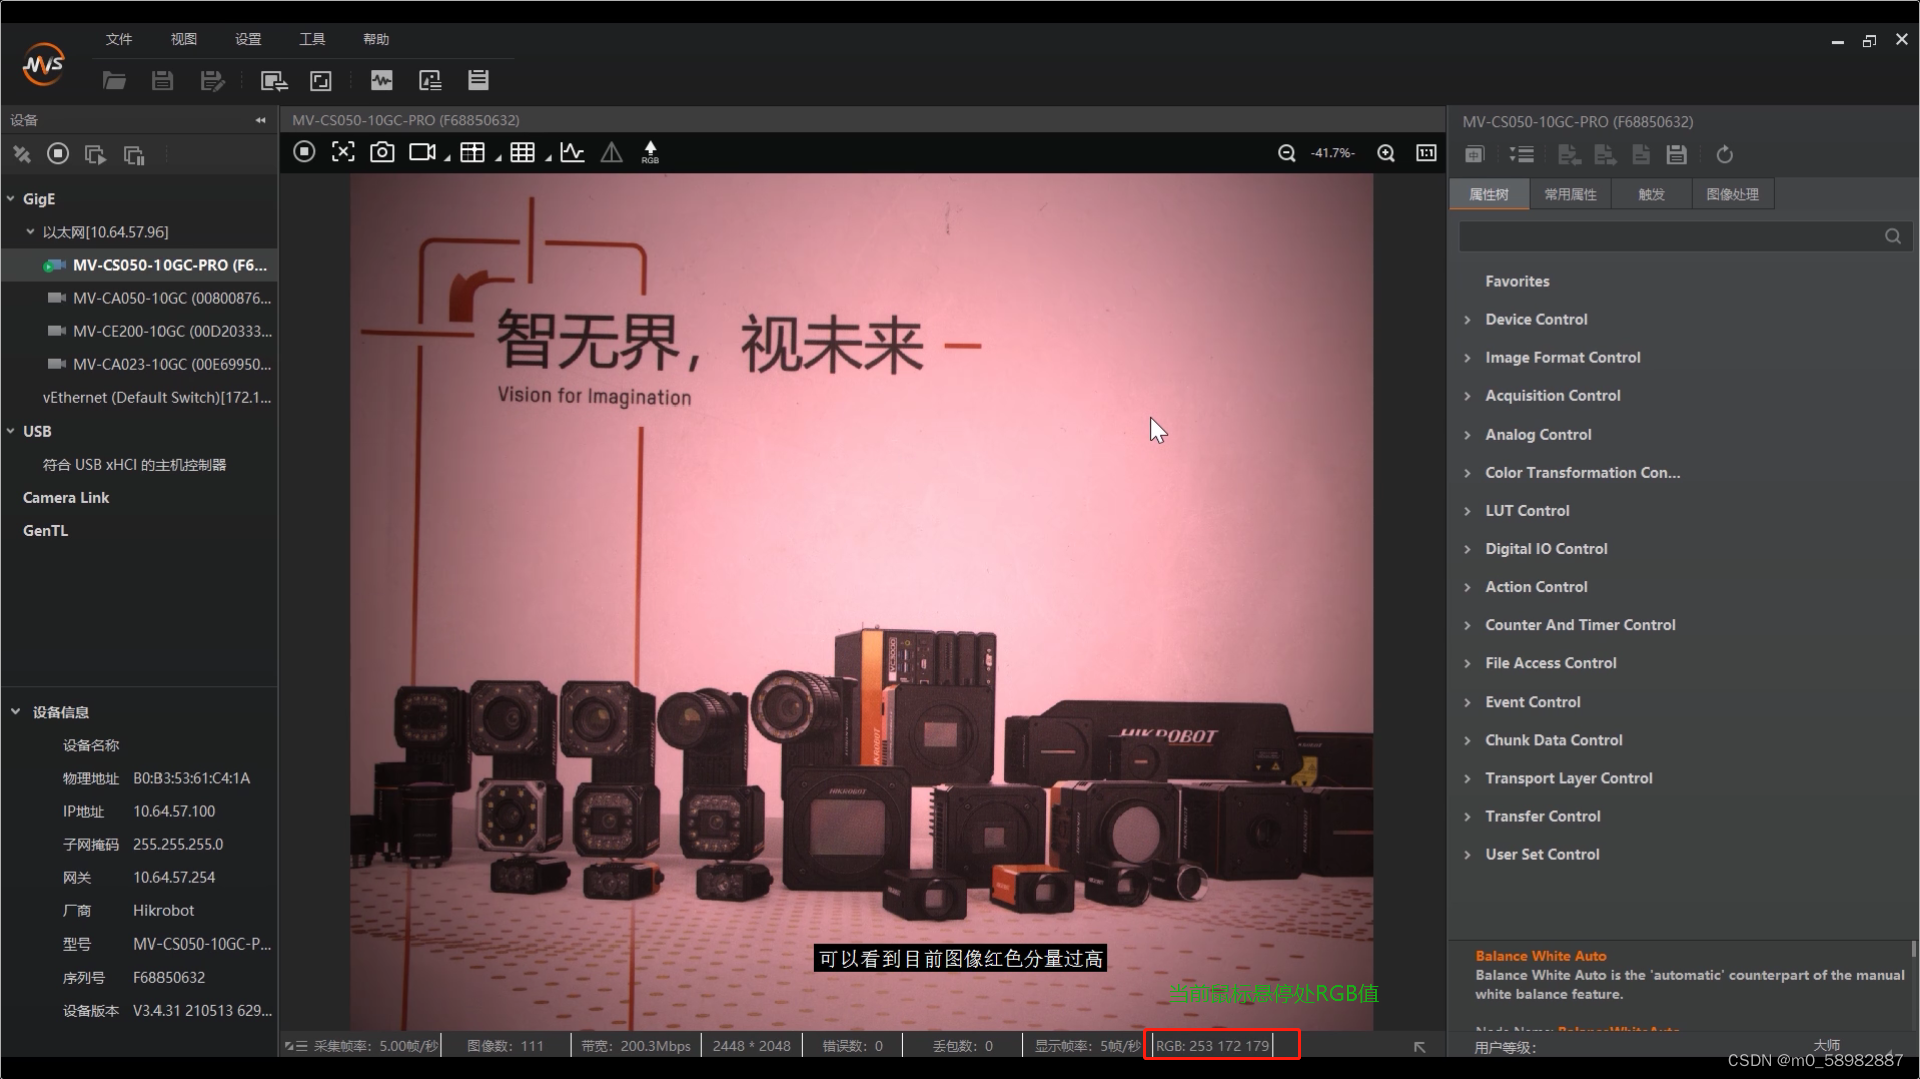Click the RGB upward arrow icon
The width and height of the screenshot is (1920, 1079).
tap(650, 152)
